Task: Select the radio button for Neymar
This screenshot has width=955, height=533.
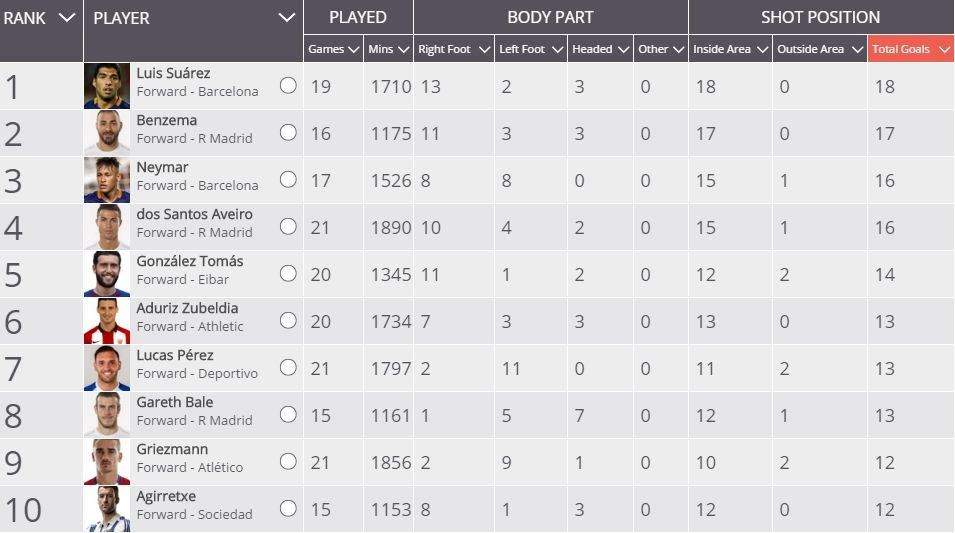Action: [x=288, y=180]
